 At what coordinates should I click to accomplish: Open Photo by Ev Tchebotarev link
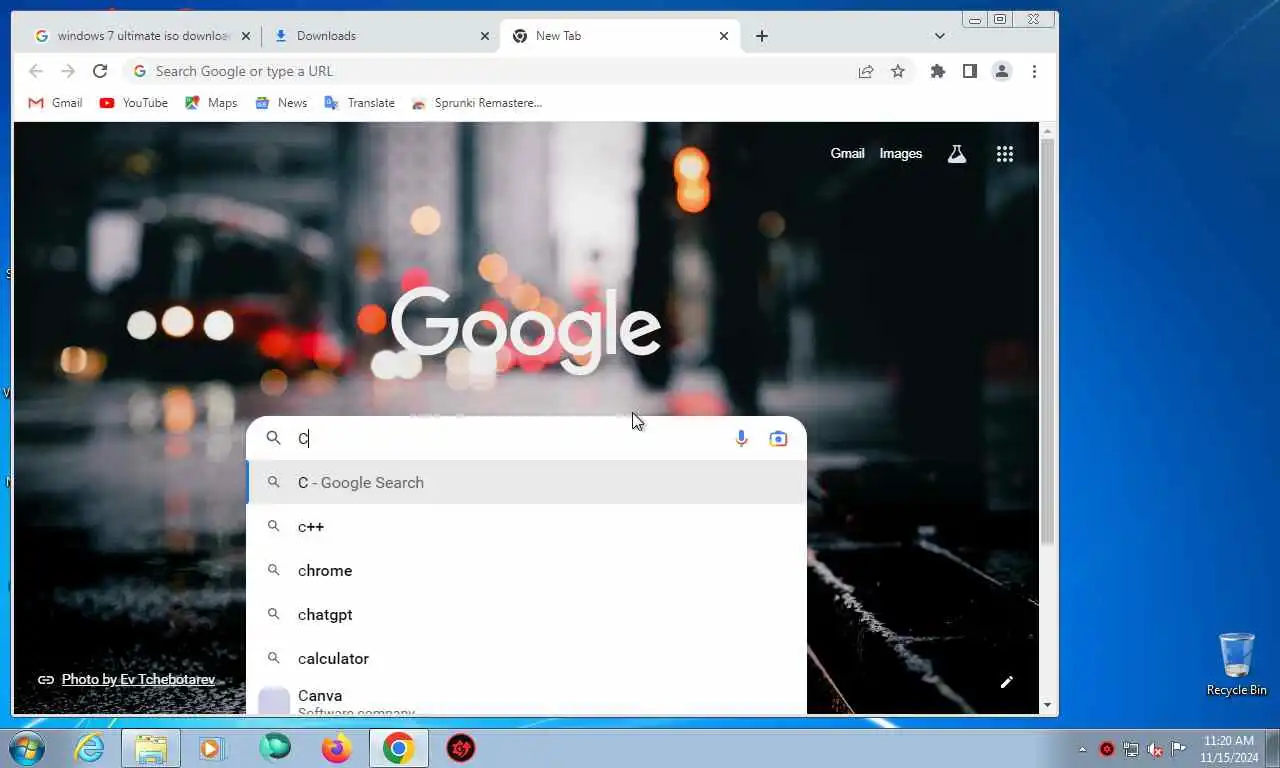tap(138, 679)
